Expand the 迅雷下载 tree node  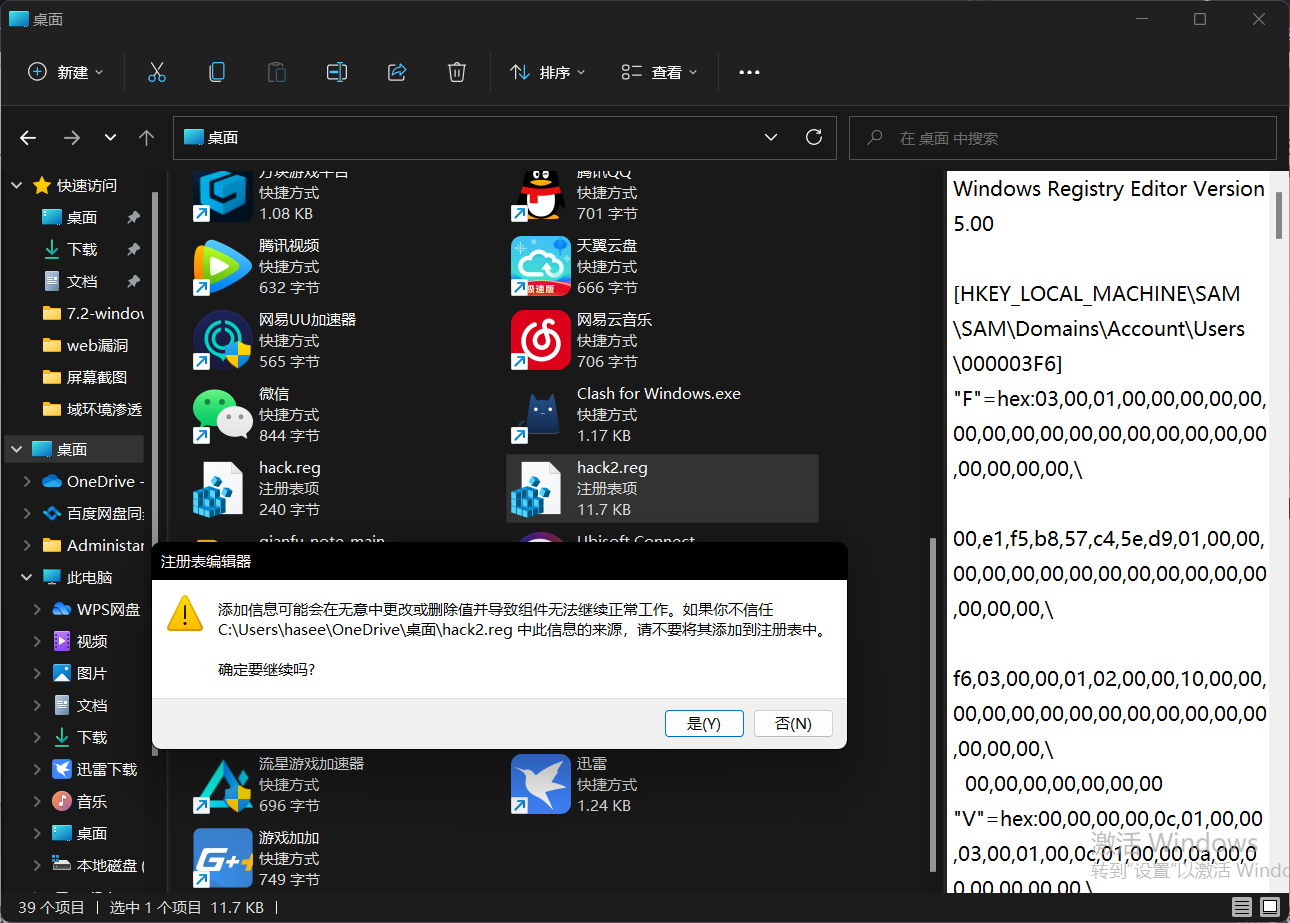pos(37,769)
